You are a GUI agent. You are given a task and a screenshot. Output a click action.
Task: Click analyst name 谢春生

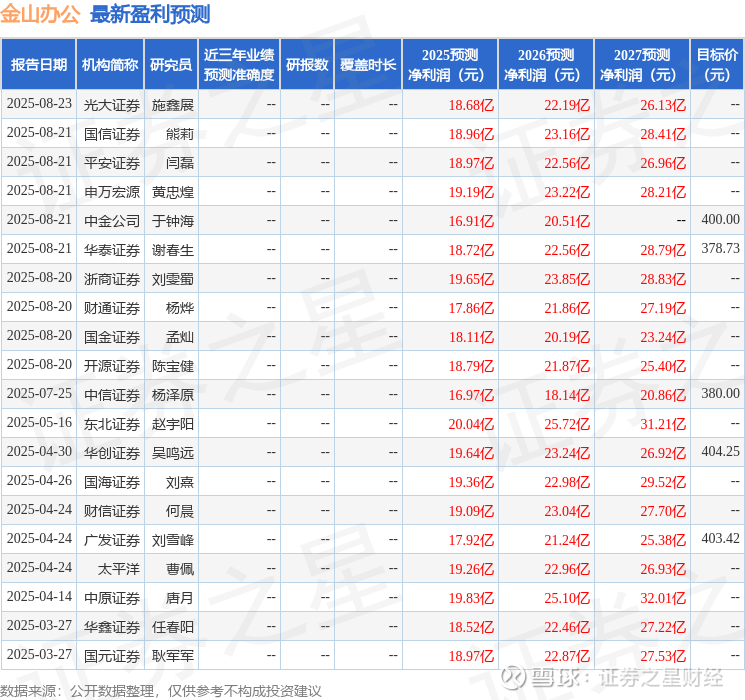pos(173,250)
